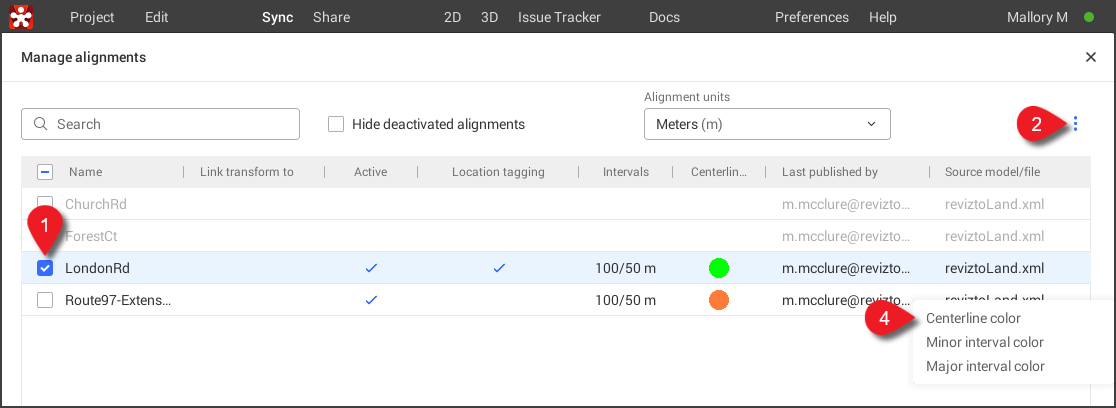Click LondonRd Active checkmark

[371, 268]
